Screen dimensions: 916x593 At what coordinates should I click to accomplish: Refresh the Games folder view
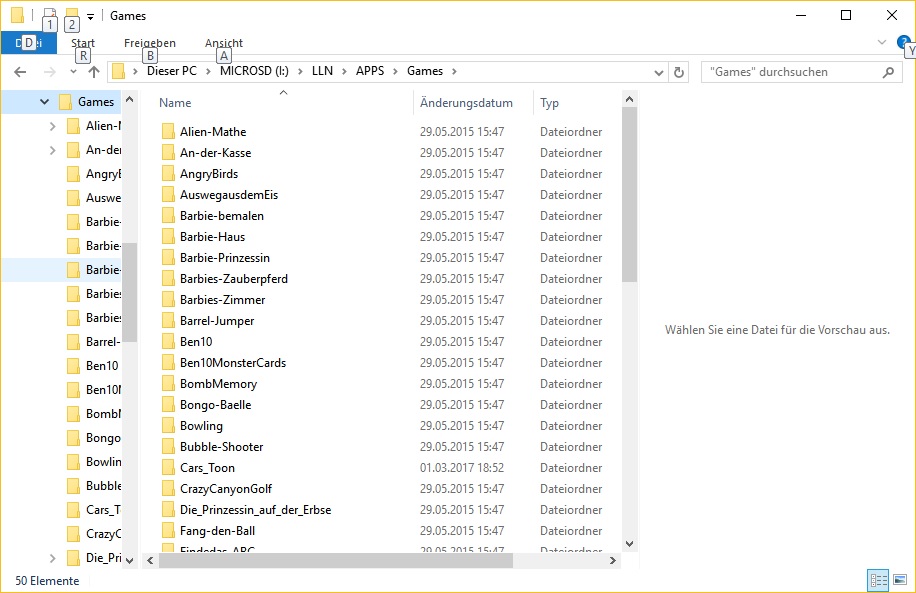point(679,72)
